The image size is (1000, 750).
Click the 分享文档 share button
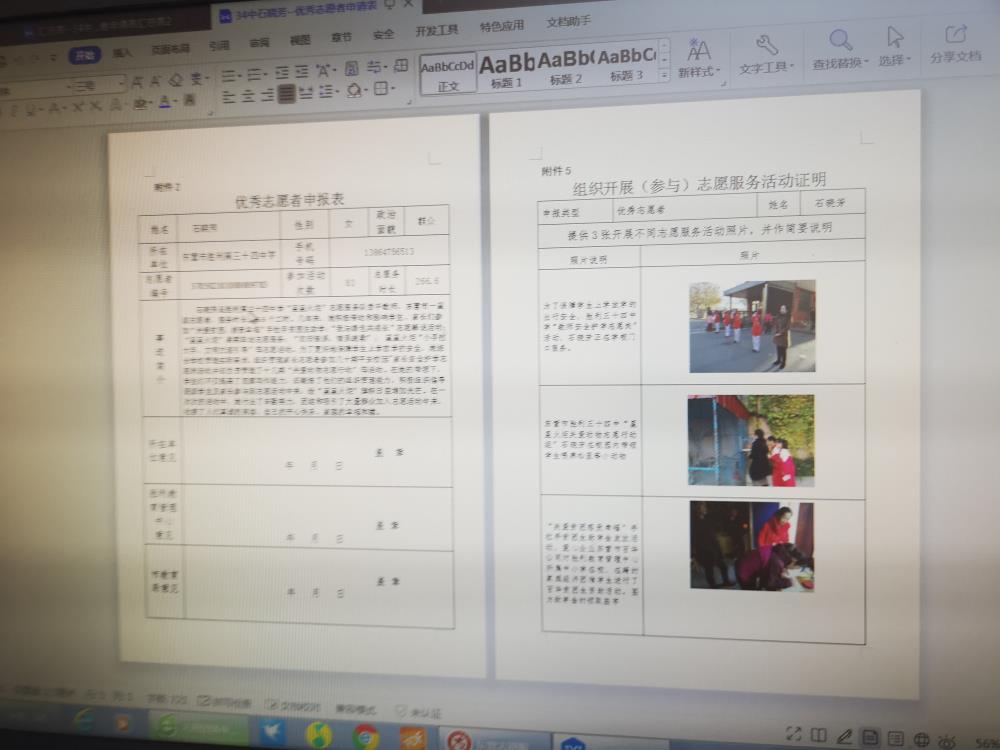(x=955, y=44)
